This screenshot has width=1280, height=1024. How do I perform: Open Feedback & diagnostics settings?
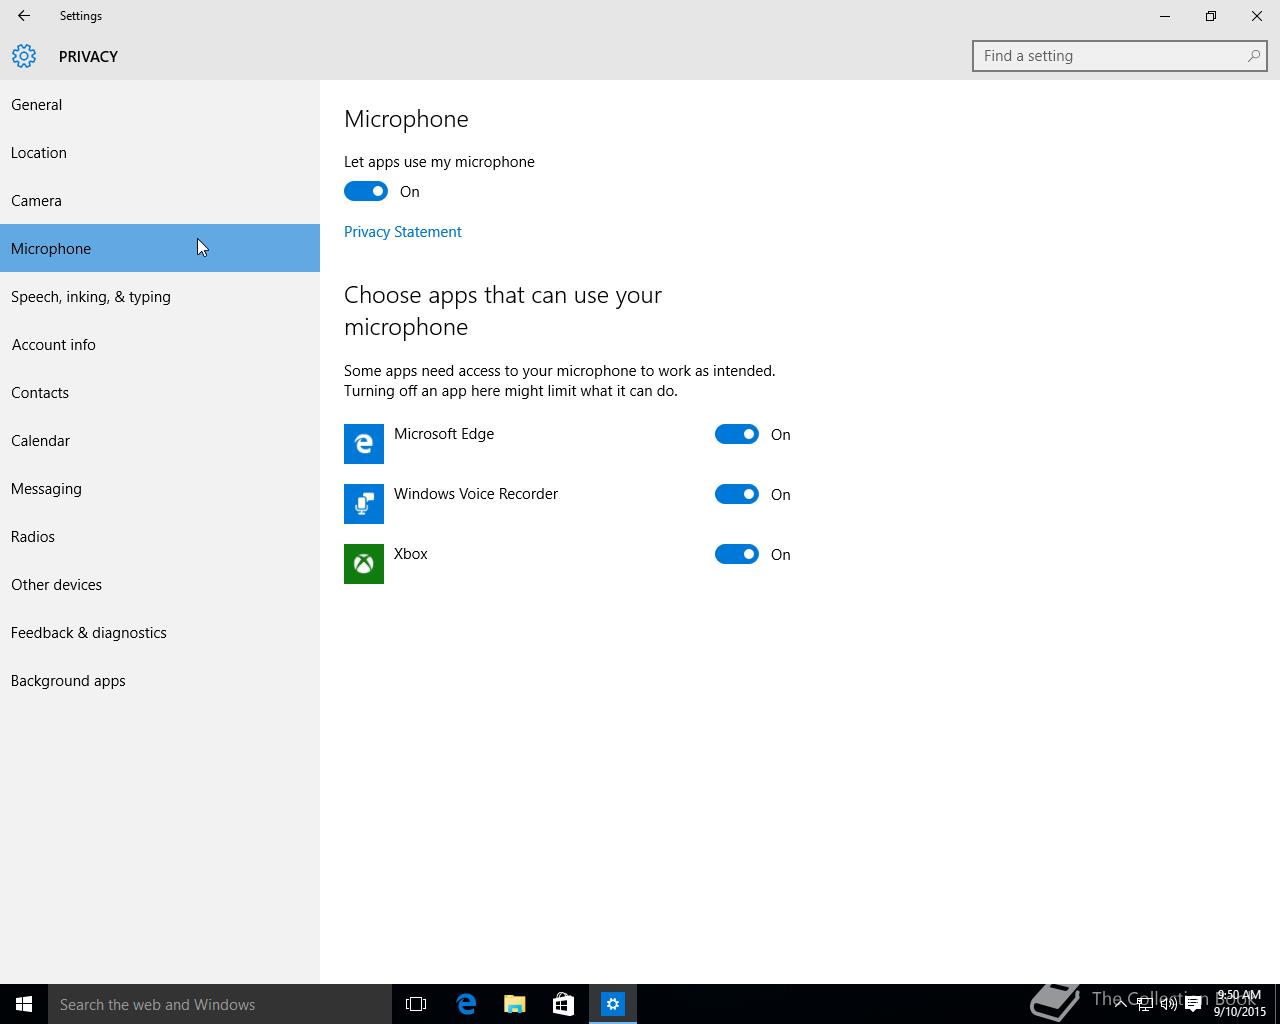(160, 632)
